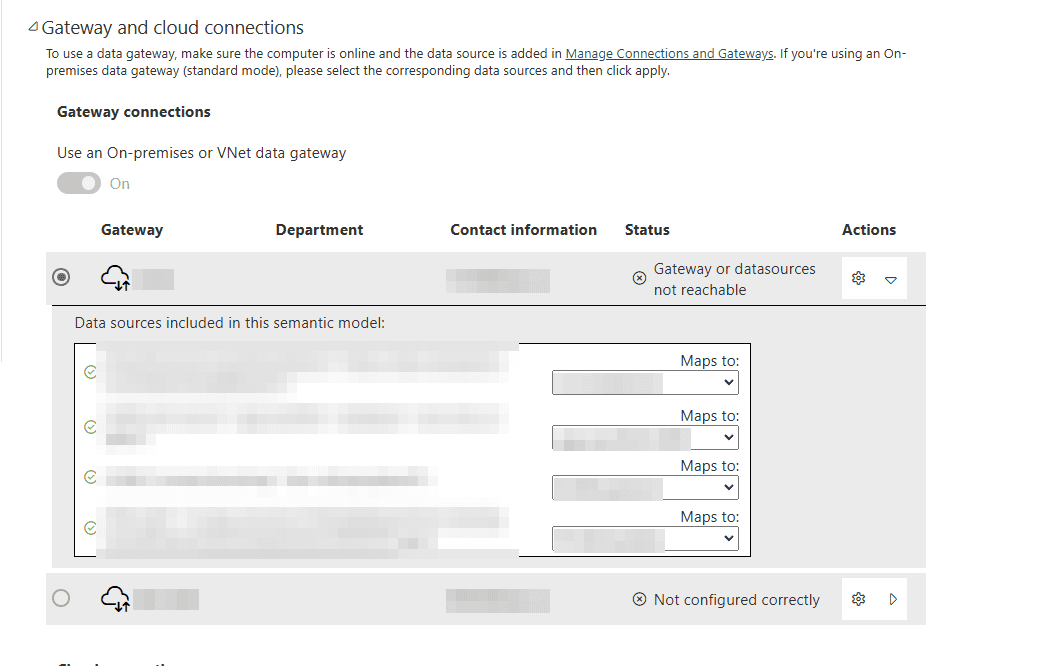This screenshot has height=666, width=1051.
Task: Click the 'Not configured correctly' status text
Action: coord(737,600)
